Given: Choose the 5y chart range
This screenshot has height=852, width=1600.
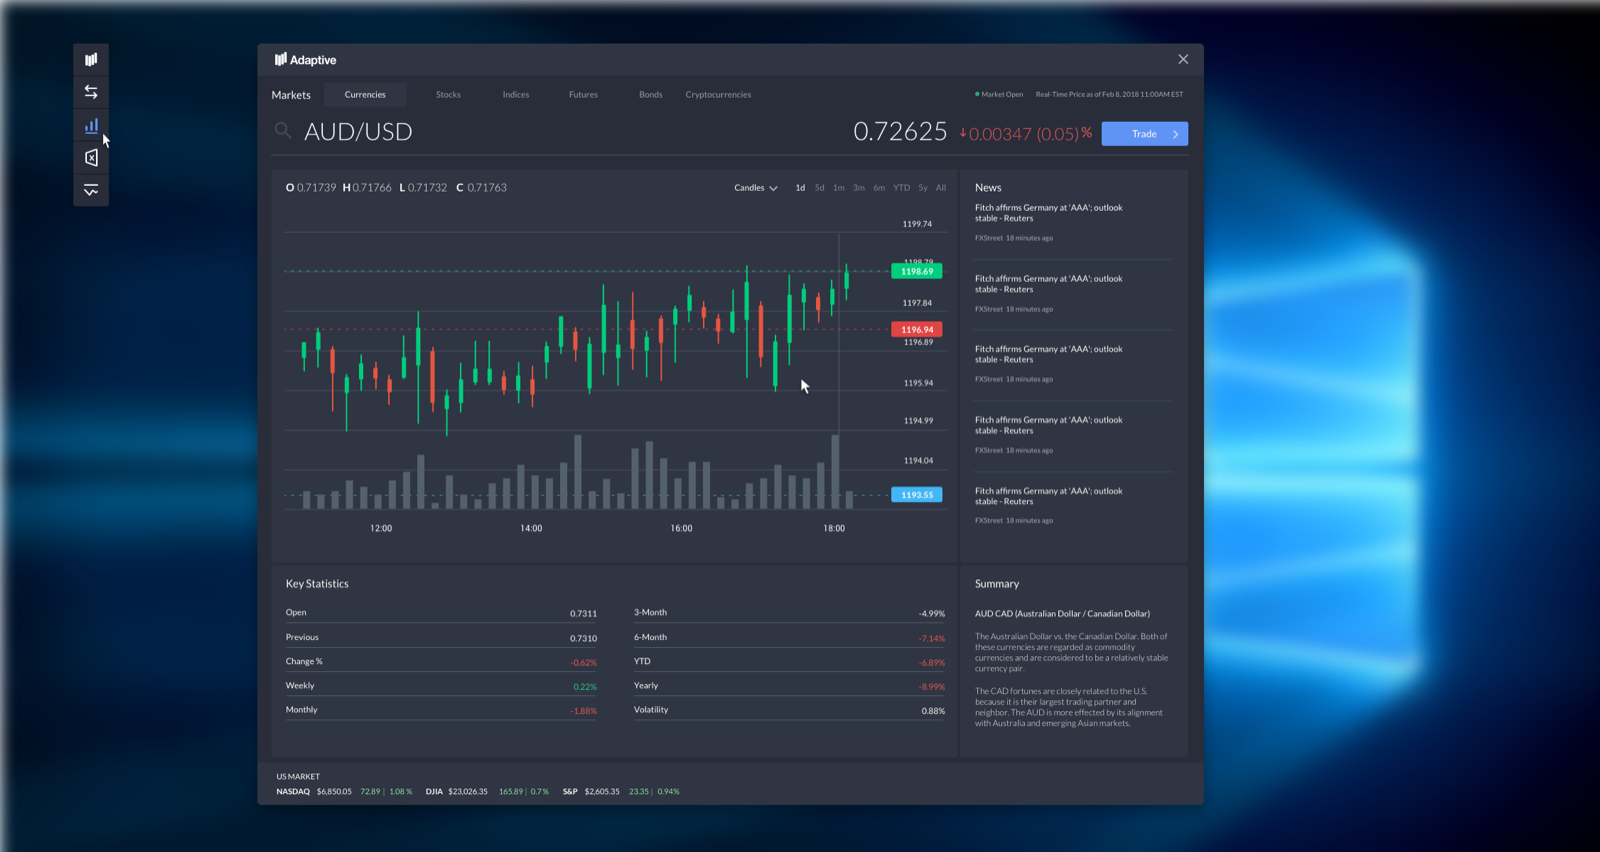Looking at the screenshot, I should pos(923,188).
